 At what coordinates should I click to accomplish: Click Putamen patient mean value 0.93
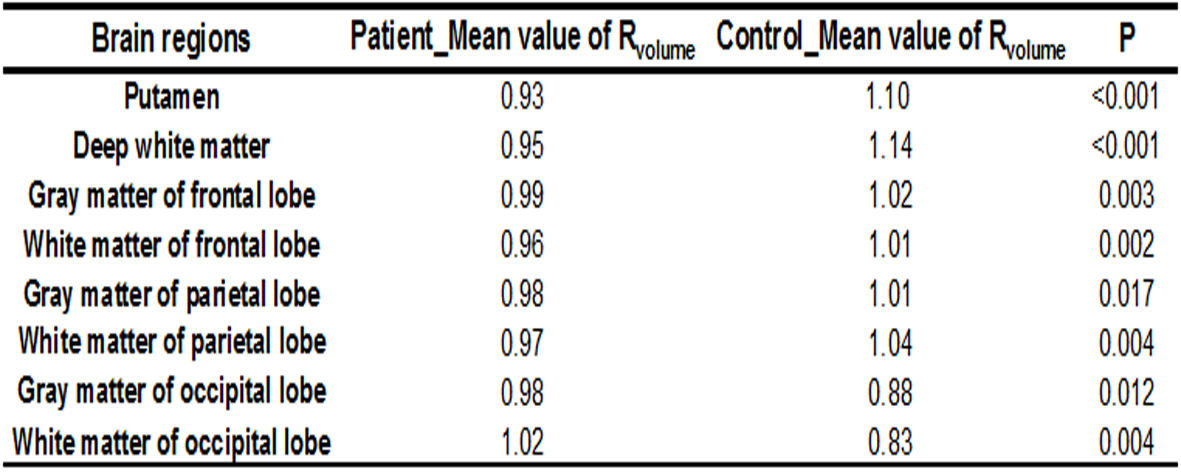[521, 97]
